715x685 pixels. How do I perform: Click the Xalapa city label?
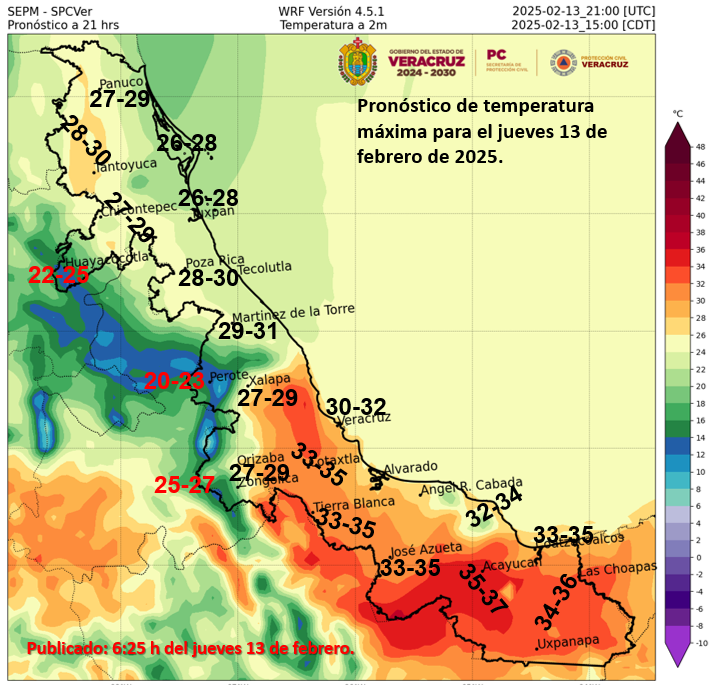click(269, 380)
